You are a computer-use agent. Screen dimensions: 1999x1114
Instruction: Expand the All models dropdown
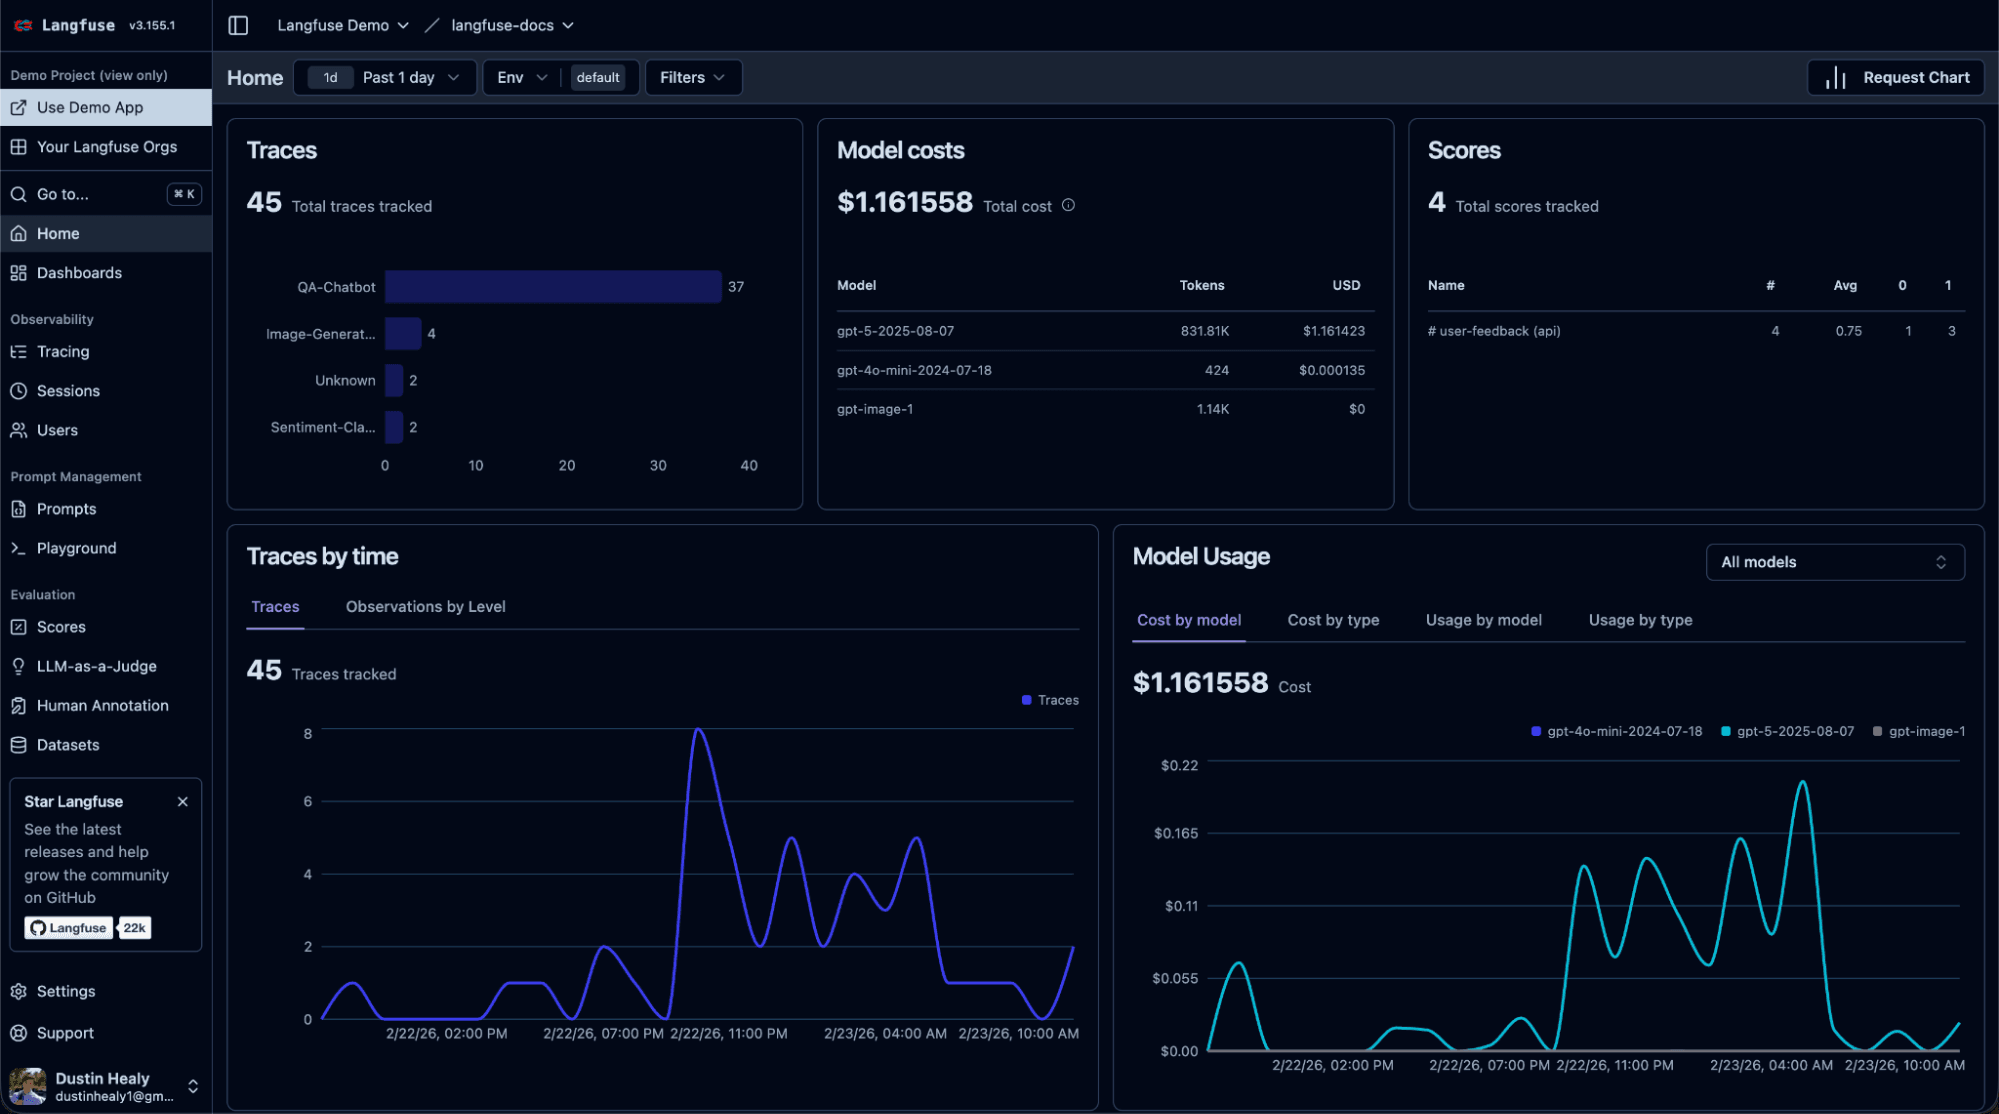pyautogui.click(x=1834, y=562)
